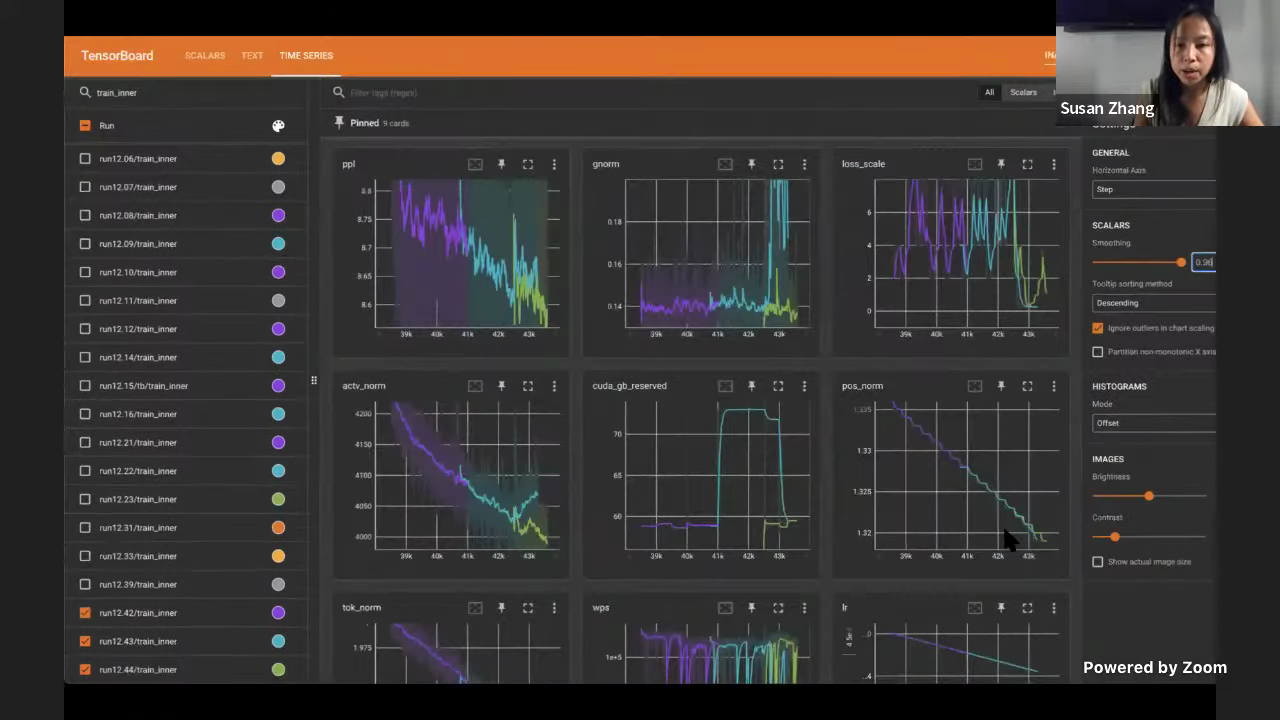Uncheck Ignore outliers in chart scaling
The width and height of the screenshot is (1280, 720).
tap(1098, 328)
